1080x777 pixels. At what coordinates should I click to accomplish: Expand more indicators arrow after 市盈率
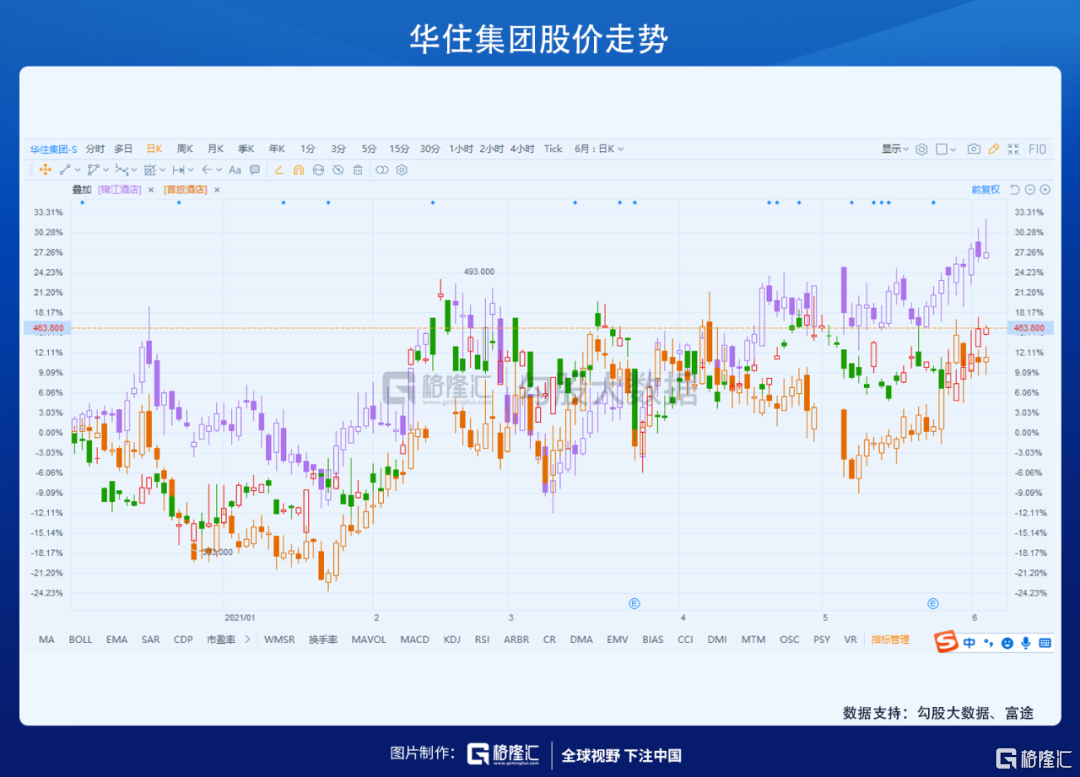click(x=246, y=639)
